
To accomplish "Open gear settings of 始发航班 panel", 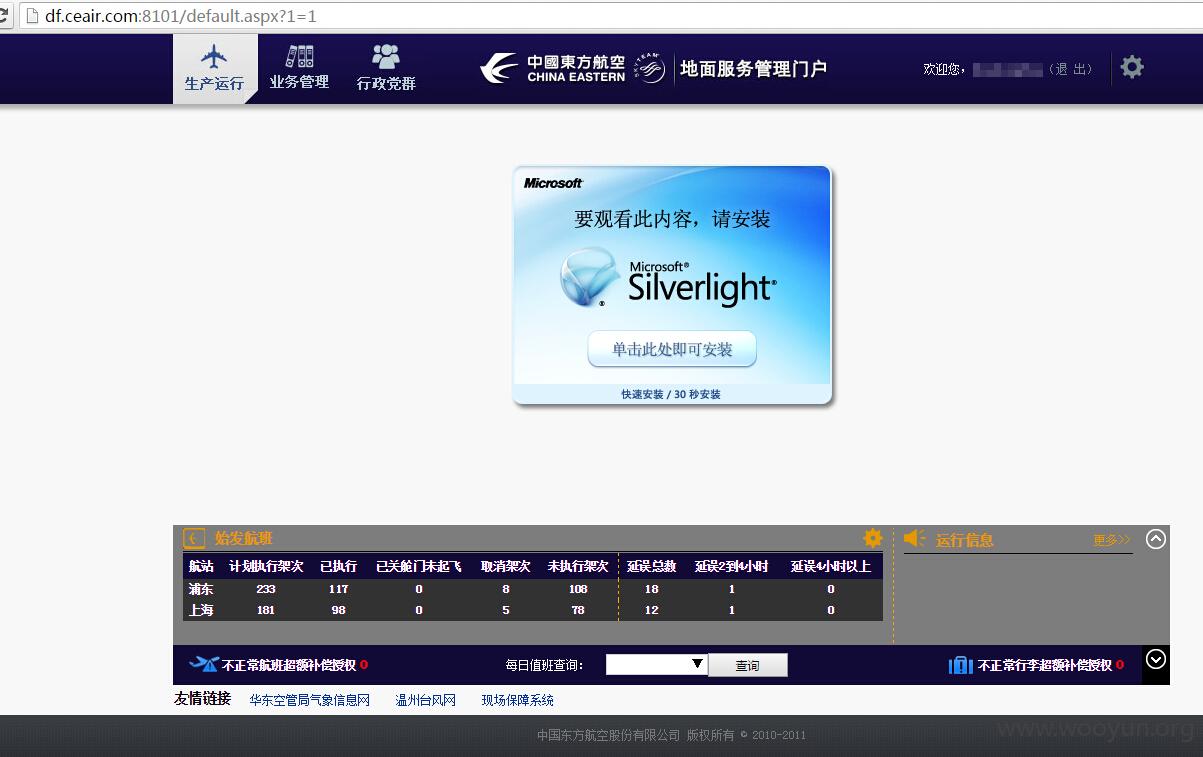I will coord(873,538).
